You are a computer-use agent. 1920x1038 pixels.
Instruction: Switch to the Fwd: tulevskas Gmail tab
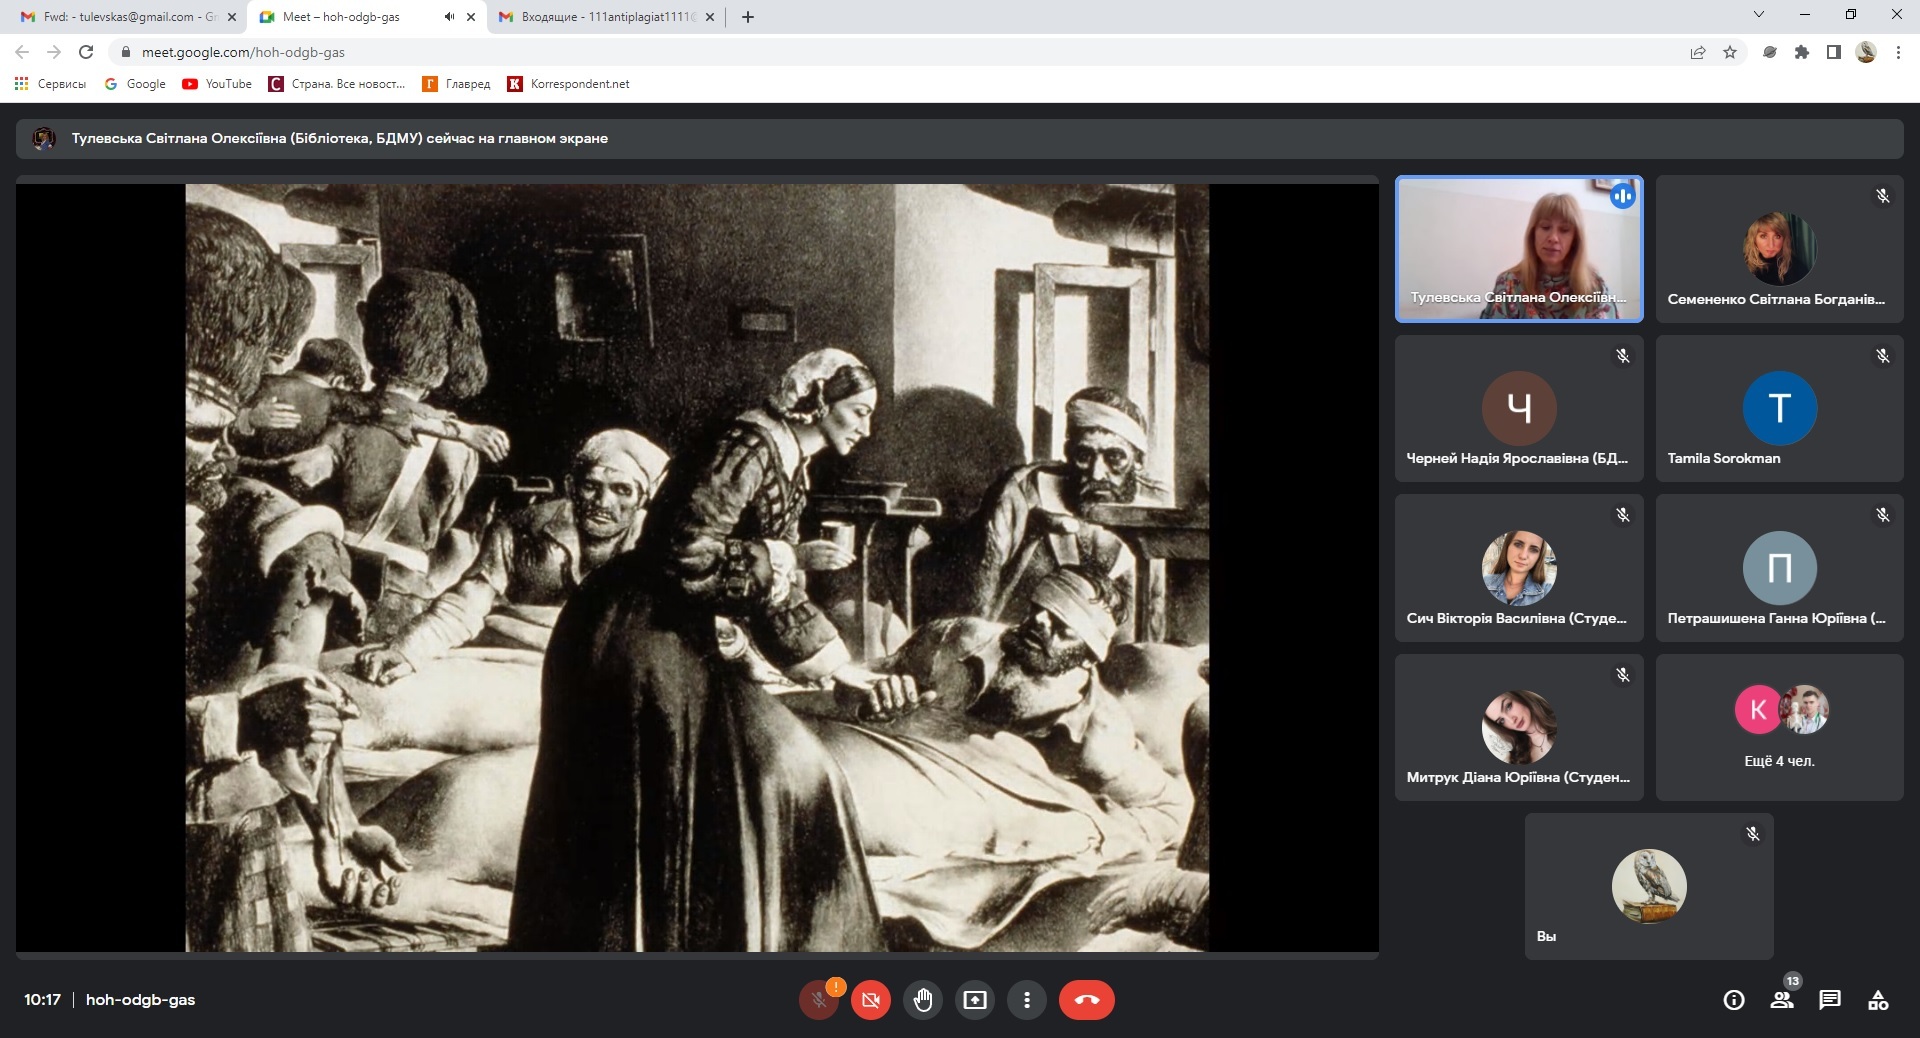[125, 17]
